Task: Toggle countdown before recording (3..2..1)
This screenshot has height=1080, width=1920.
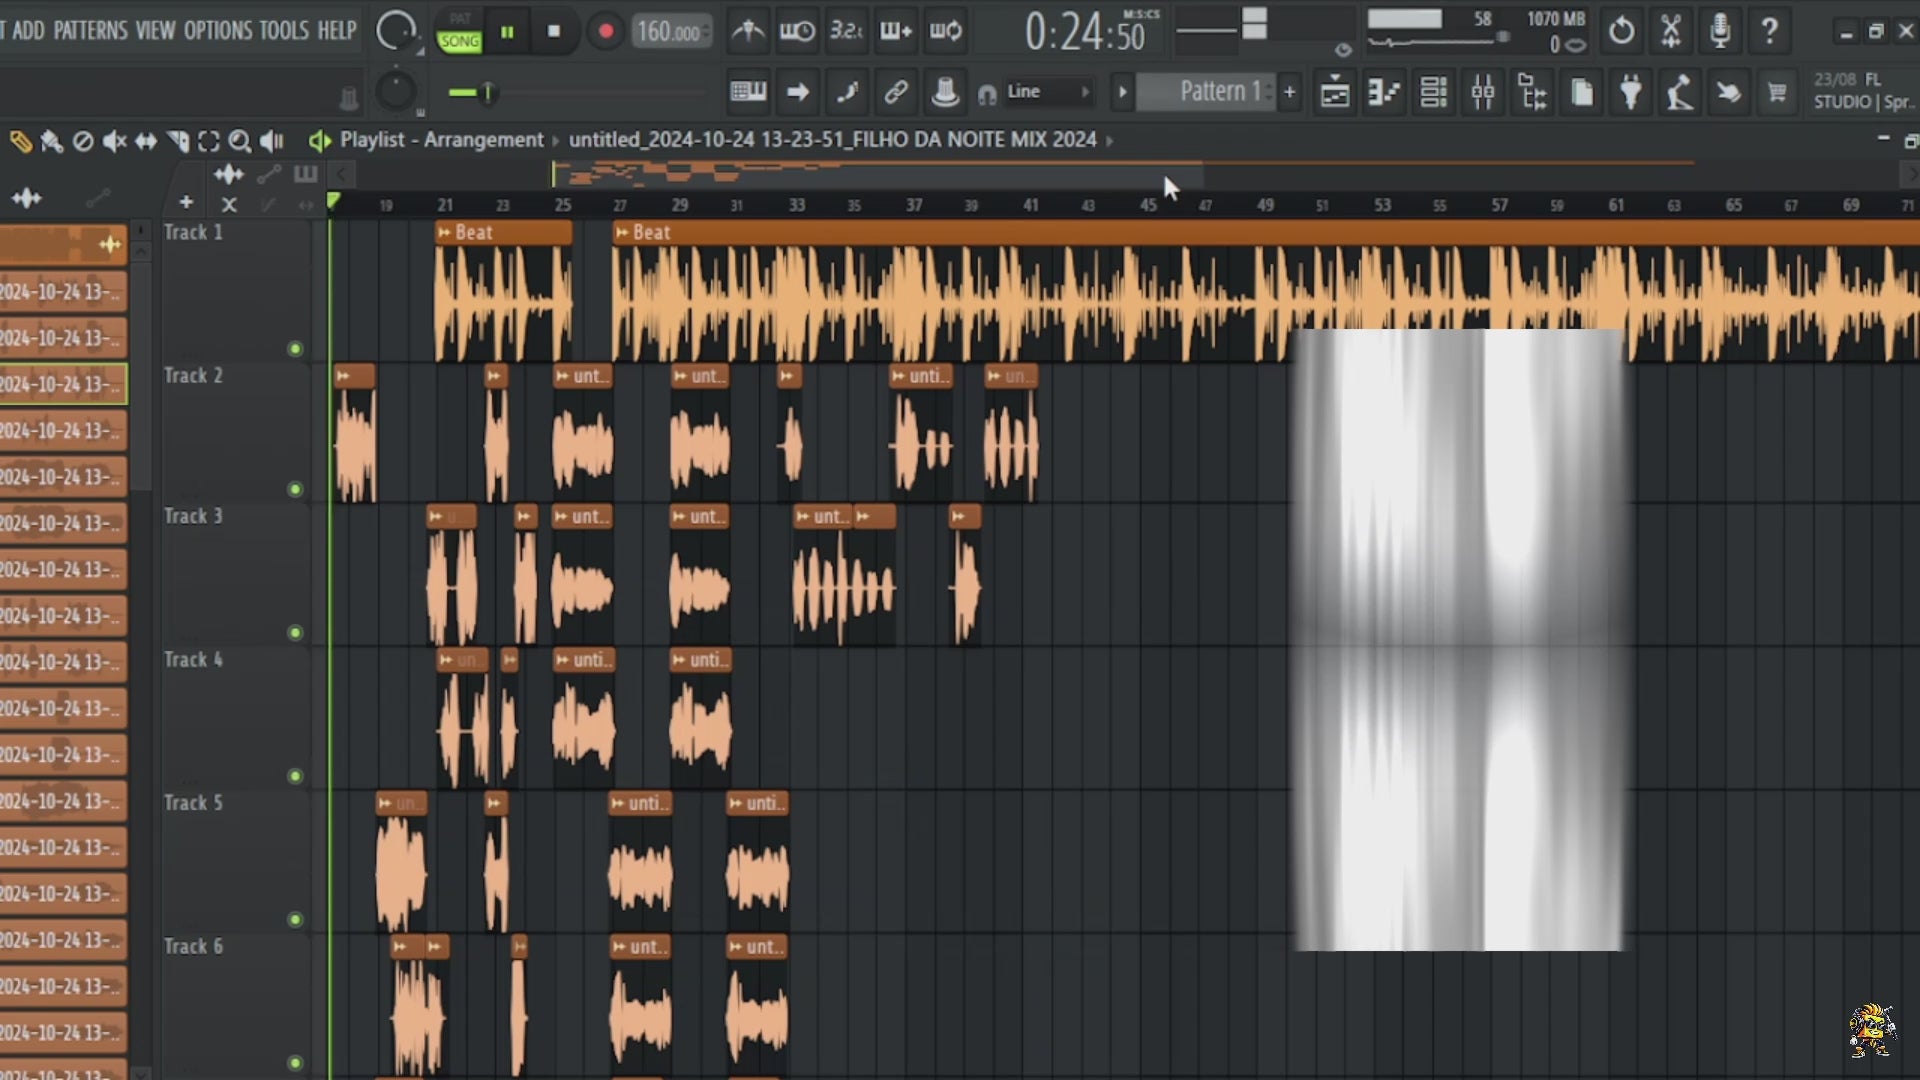Action: tap(846, 31)
